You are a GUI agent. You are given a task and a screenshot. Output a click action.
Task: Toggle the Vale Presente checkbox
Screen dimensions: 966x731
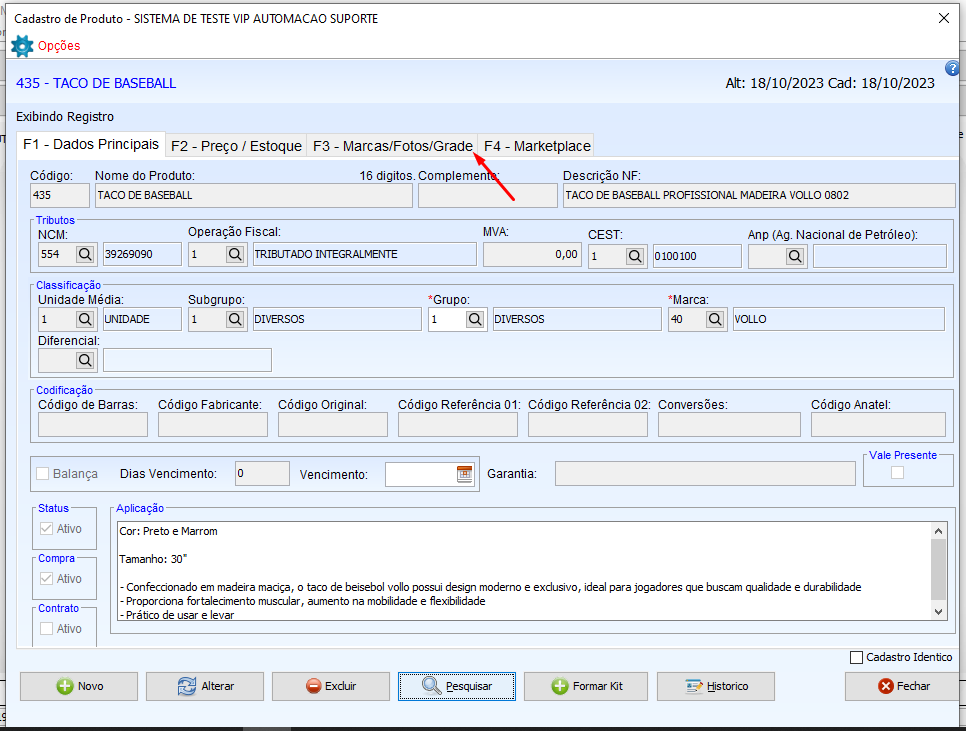click(898, 472)
